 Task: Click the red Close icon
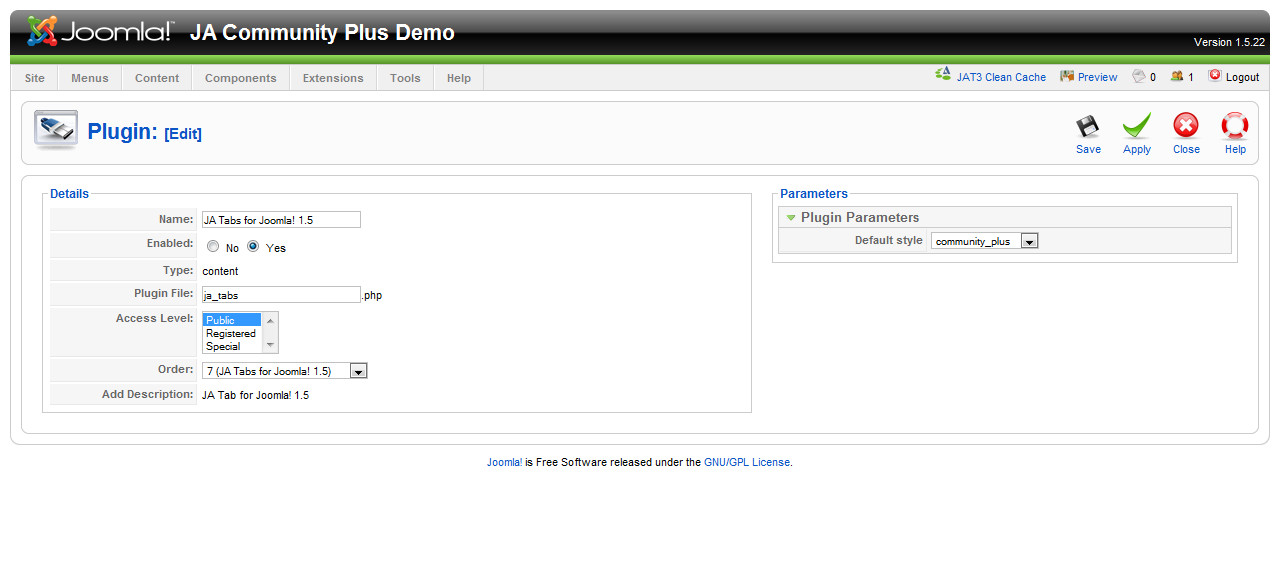[1186, 127]
